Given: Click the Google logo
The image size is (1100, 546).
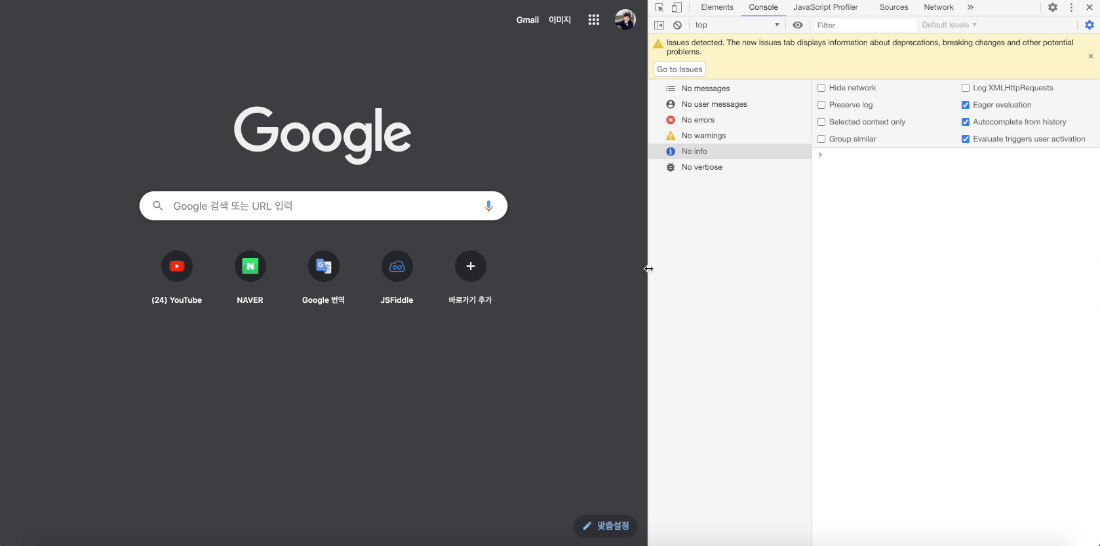Looking at the screenshot, I should 323,135.
